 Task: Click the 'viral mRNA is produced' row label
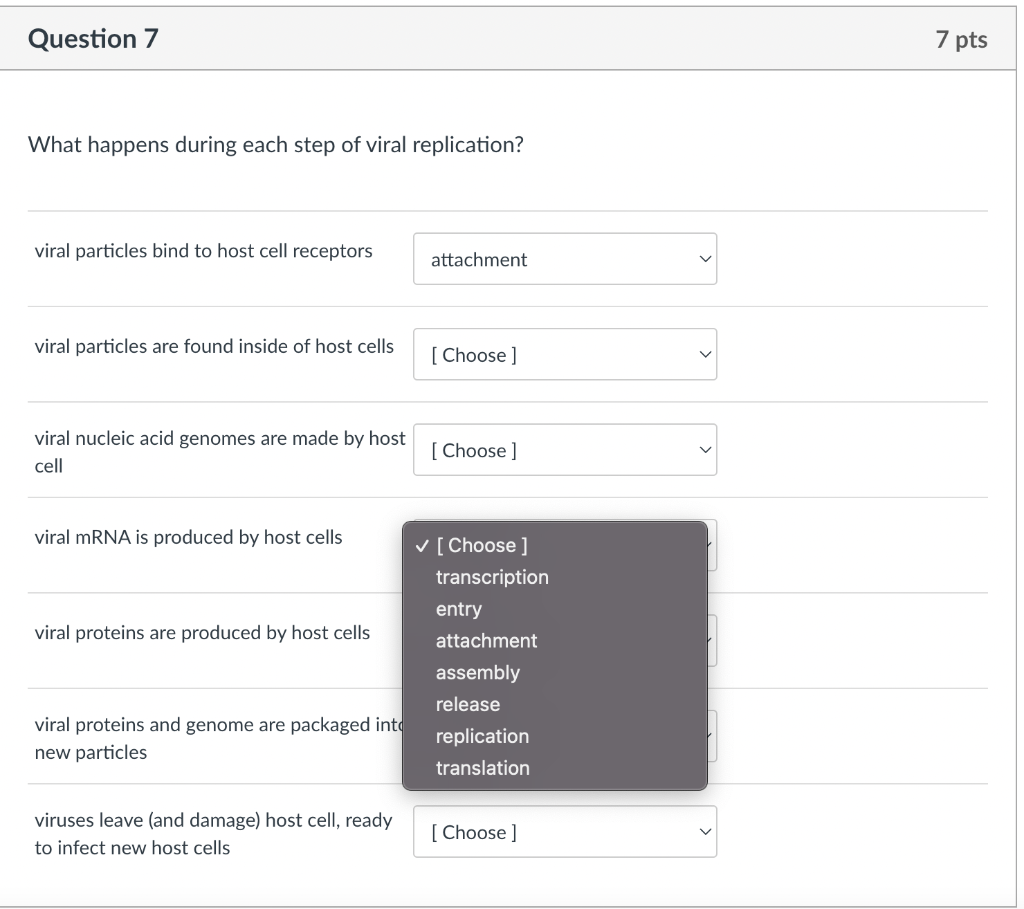point(188,537)
